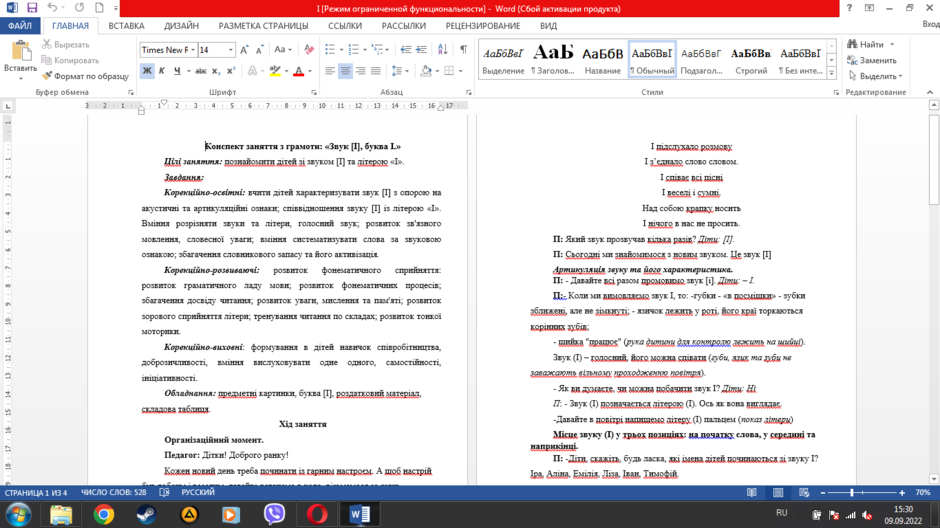Open the borders dropdown
This screenshot has width=940, height=528.
click(460, 71)
